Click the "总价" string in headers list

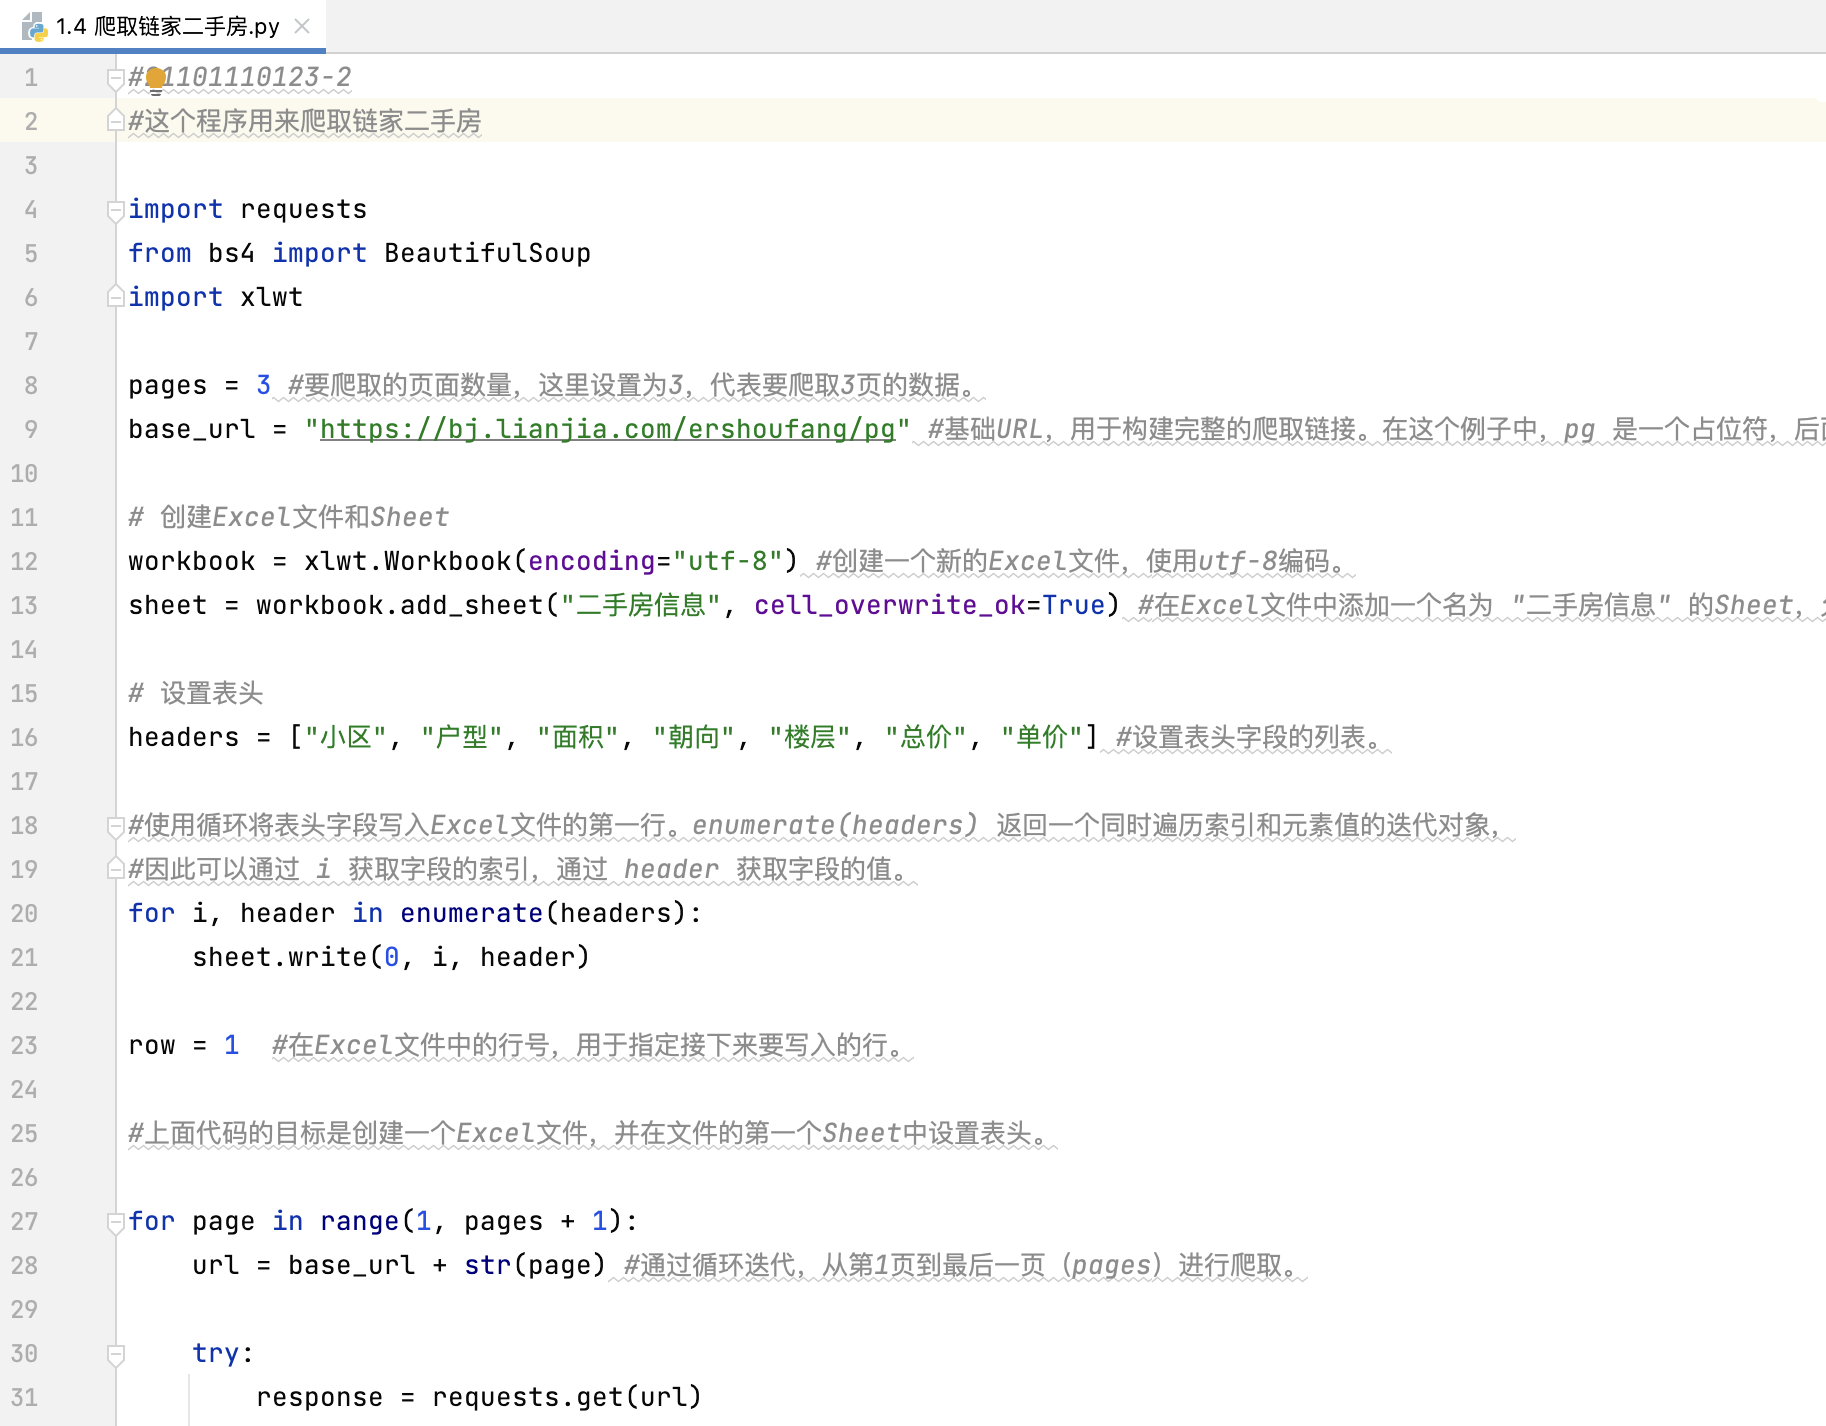coord(925,737)
